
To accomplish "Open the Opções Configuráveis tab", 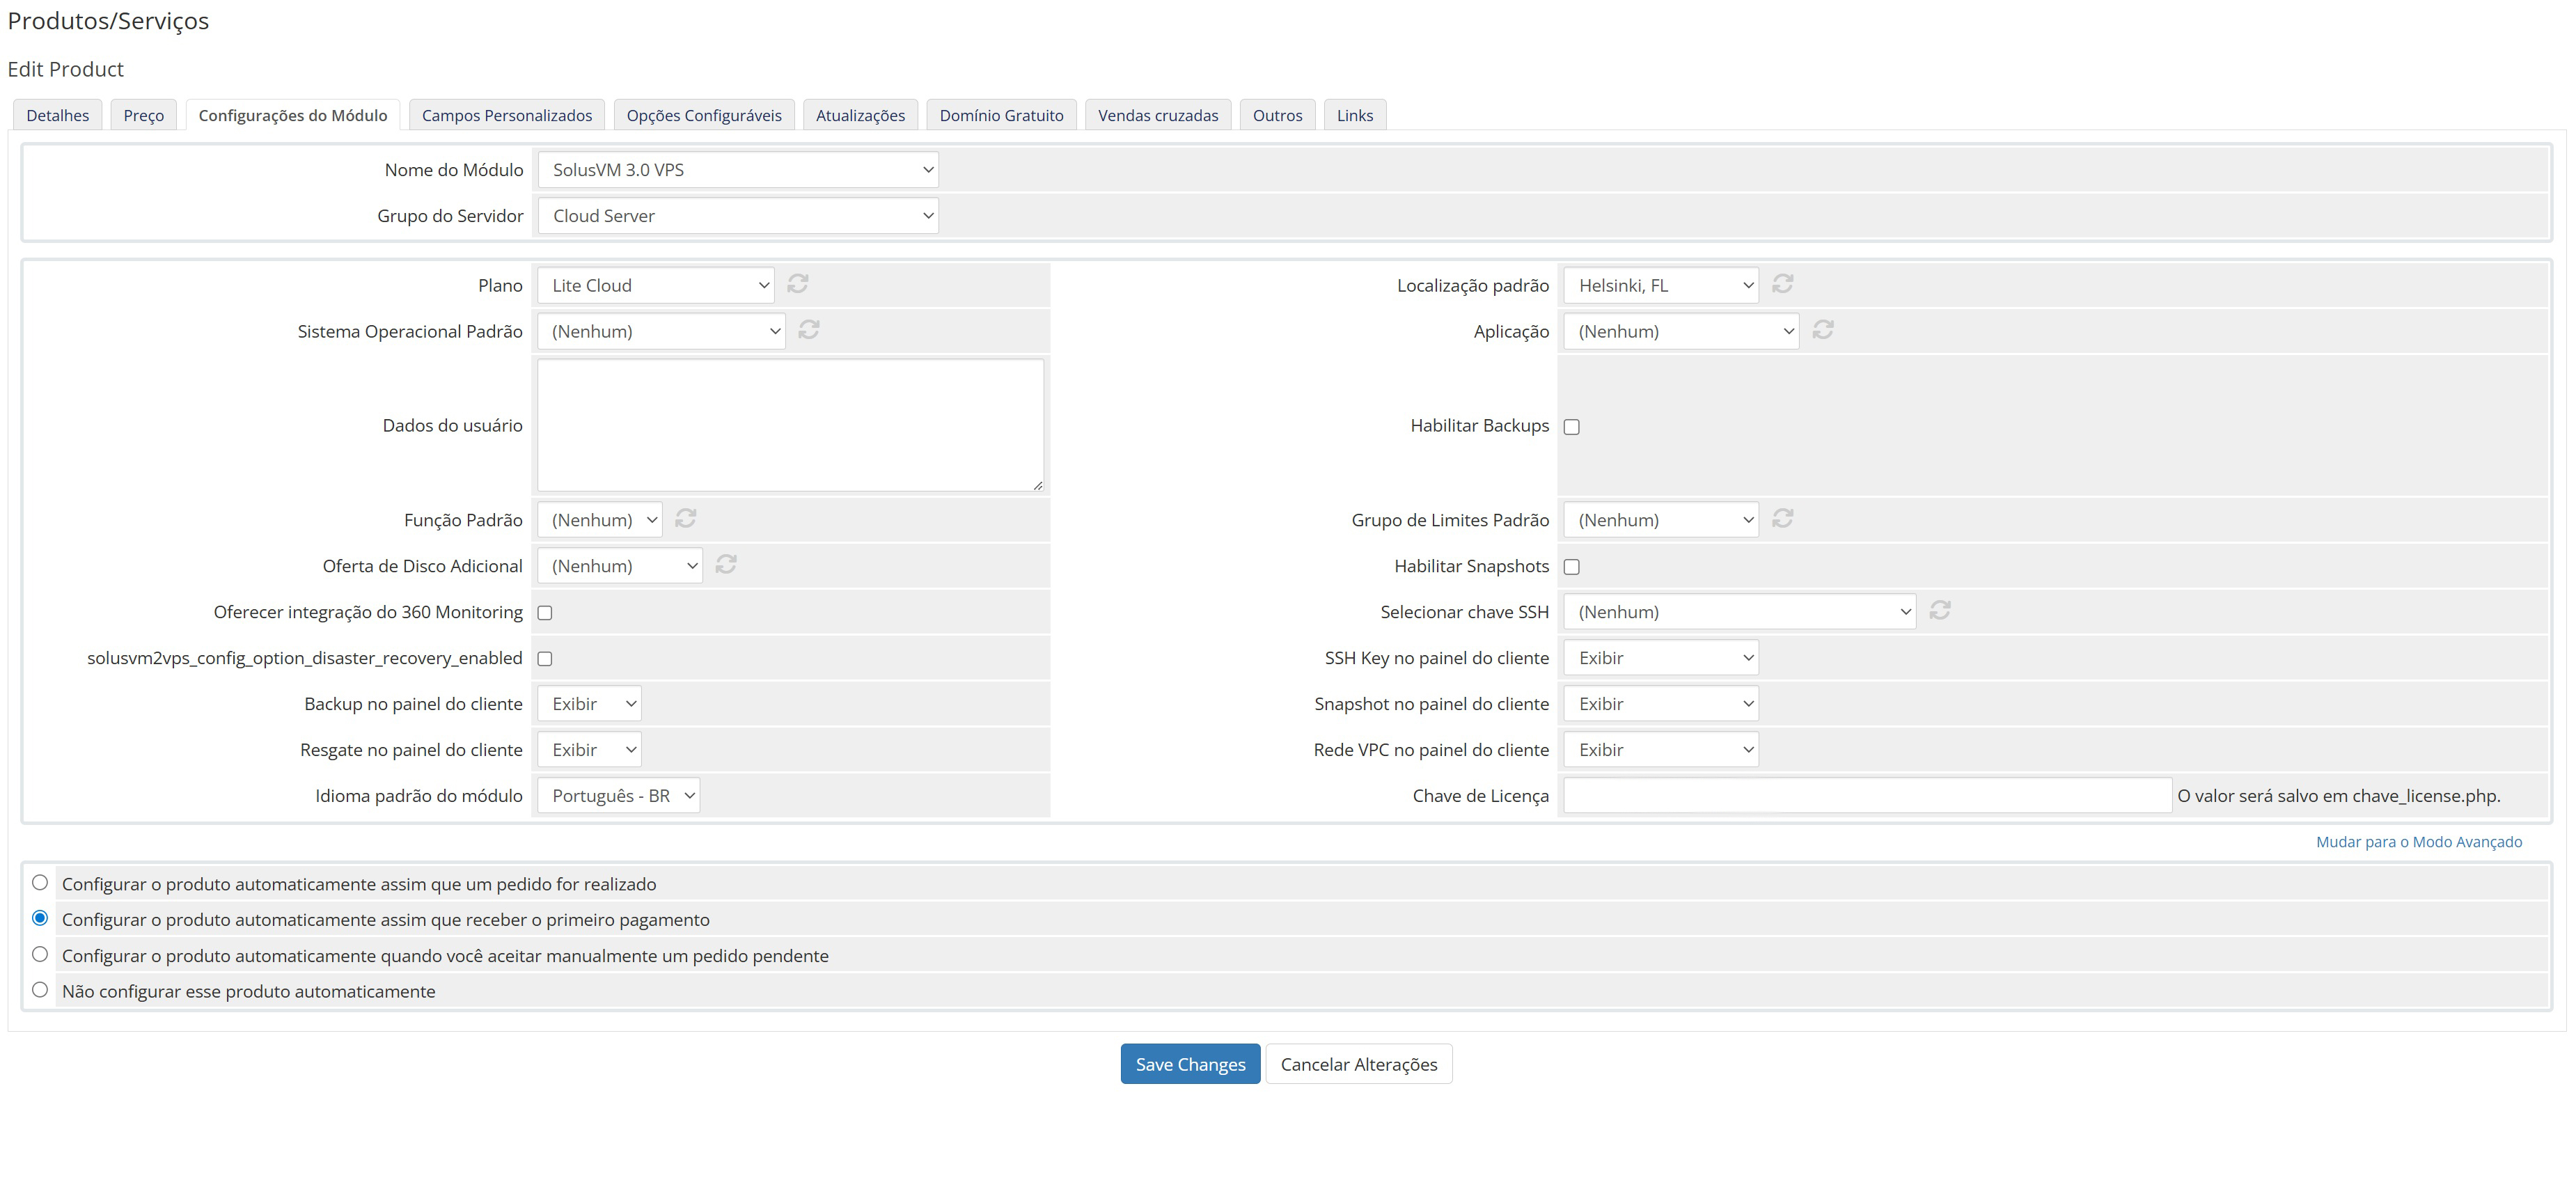I will 704,115.
